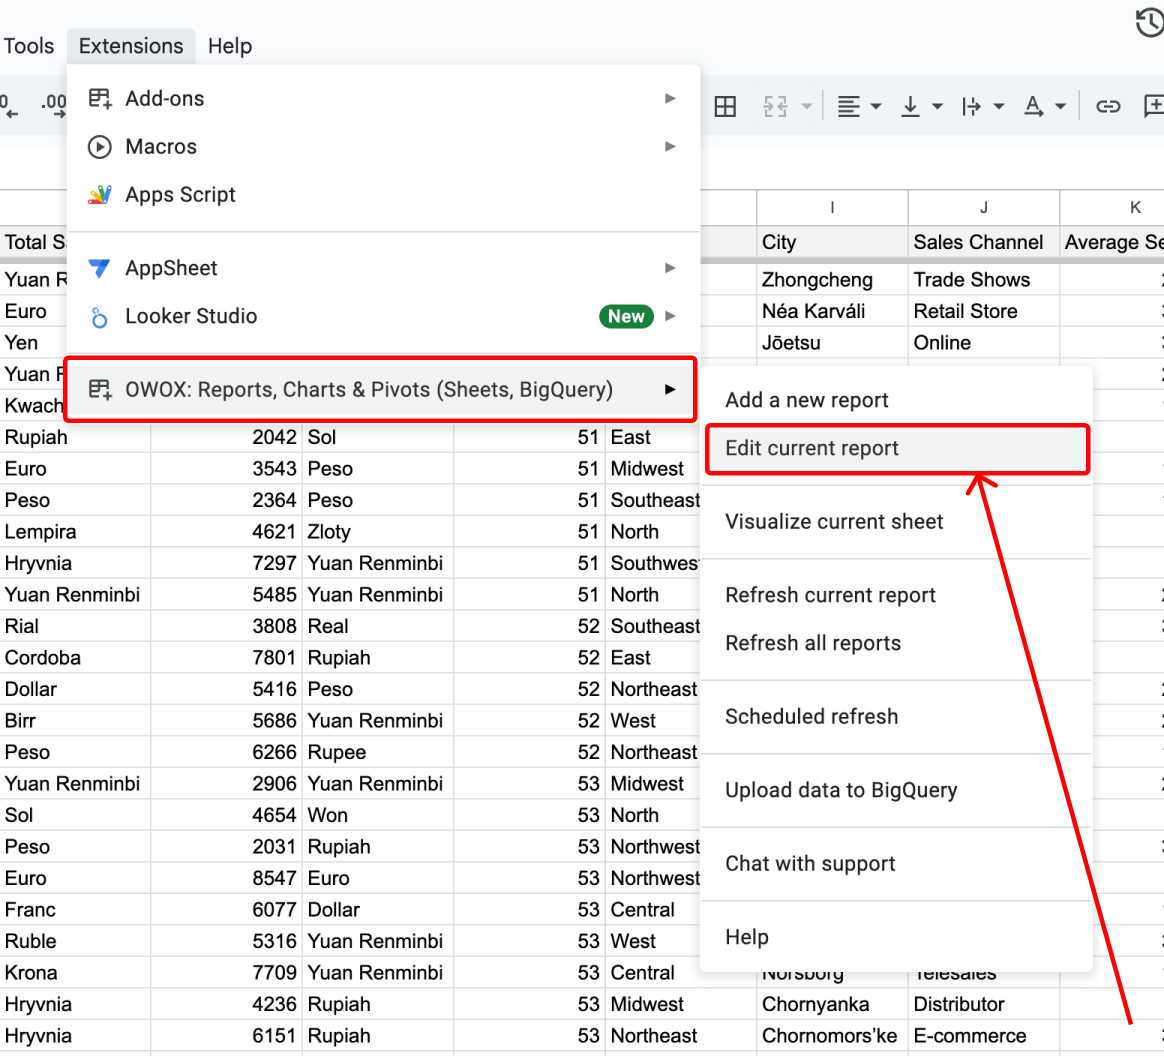Select Refresh current report
1164x1056 pixels.
tap(896, 595)
